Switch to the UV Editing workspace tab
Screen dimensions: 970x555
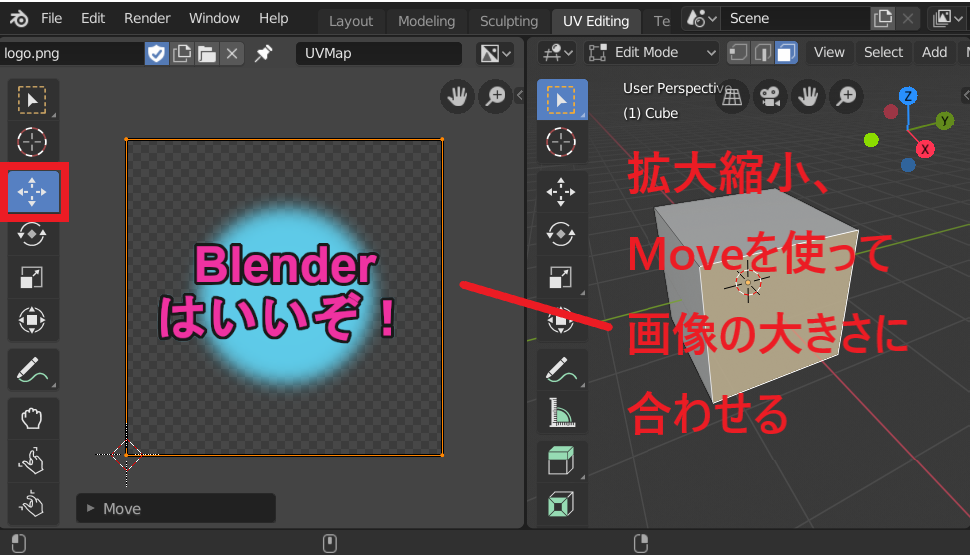596,21
